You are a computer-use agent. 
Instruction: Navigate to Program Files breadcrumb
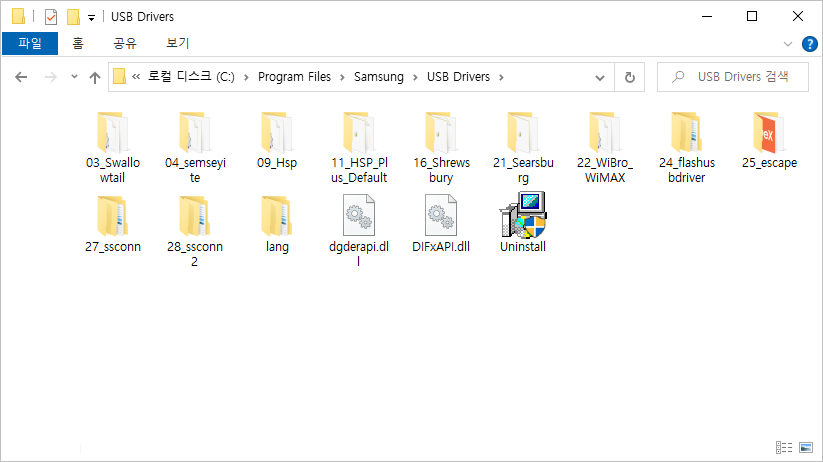(x=294, y=77)
